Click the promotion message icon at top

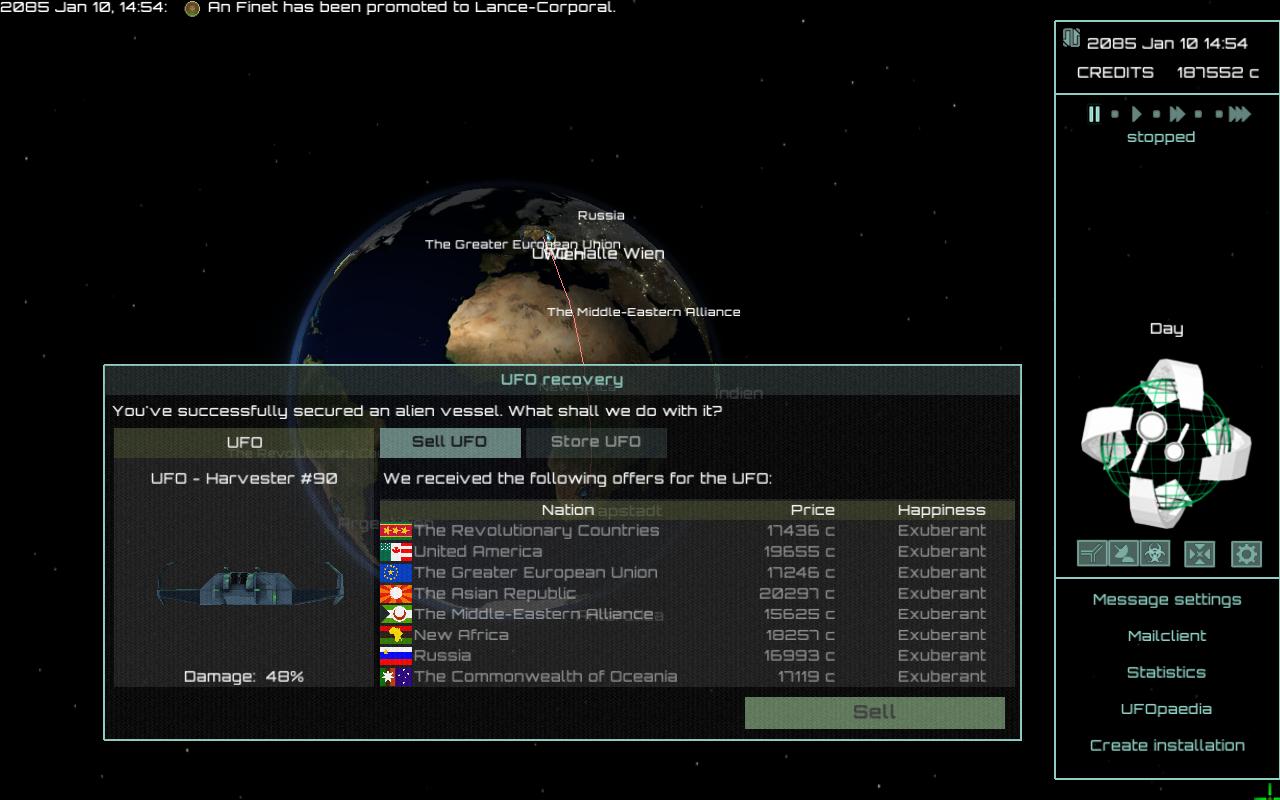click(x=192, y=8)
